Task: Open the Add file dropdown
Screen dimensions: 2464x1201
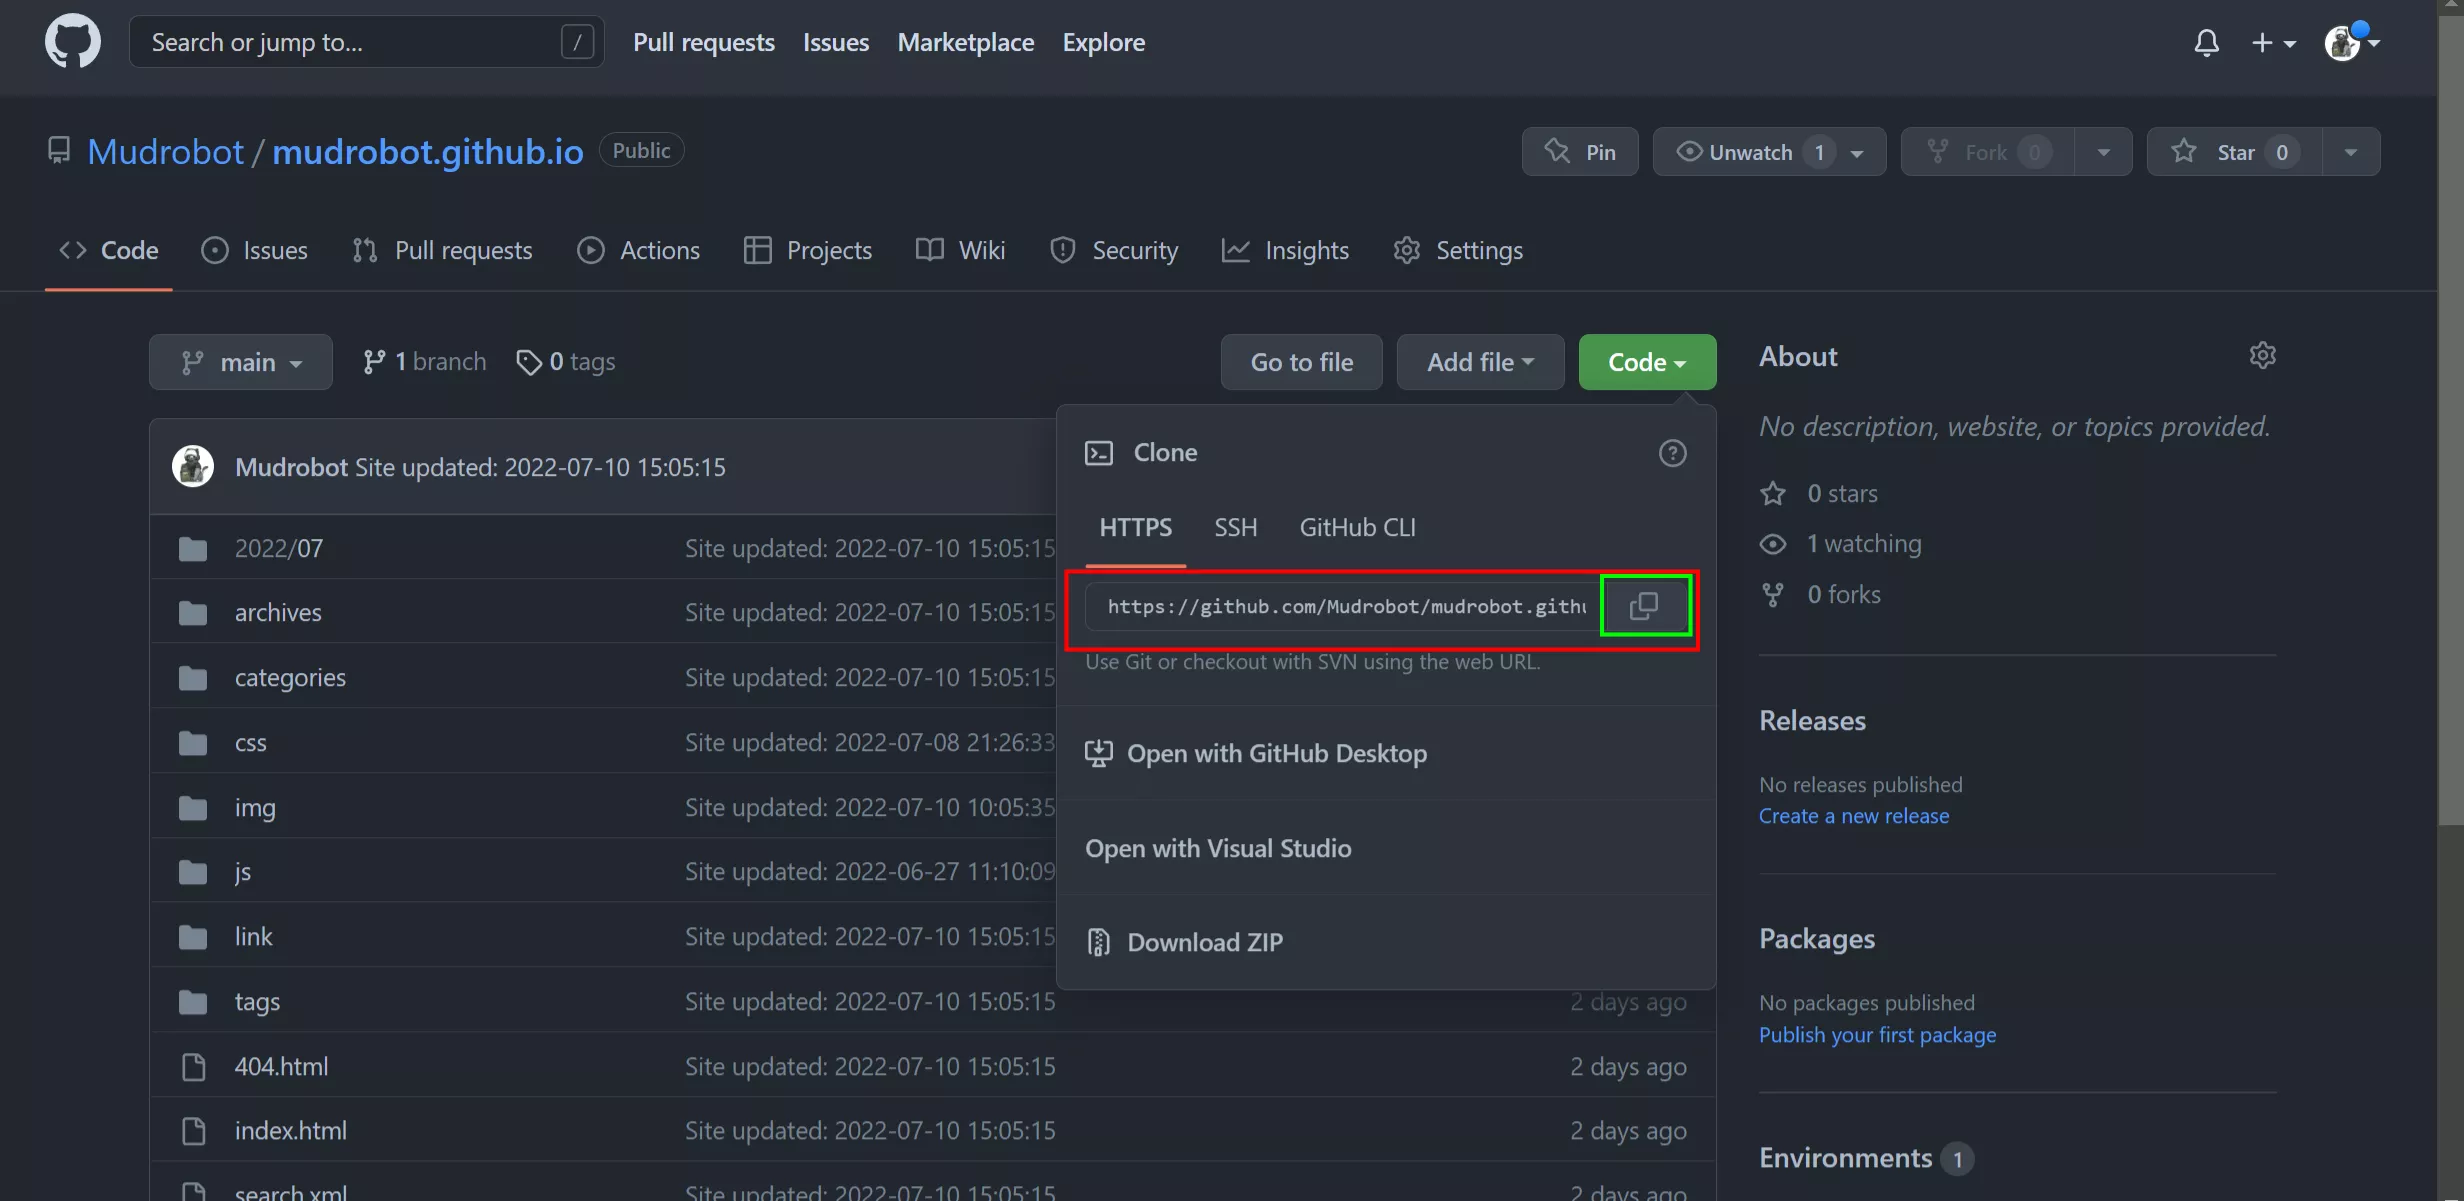Action: [1480, 362]
